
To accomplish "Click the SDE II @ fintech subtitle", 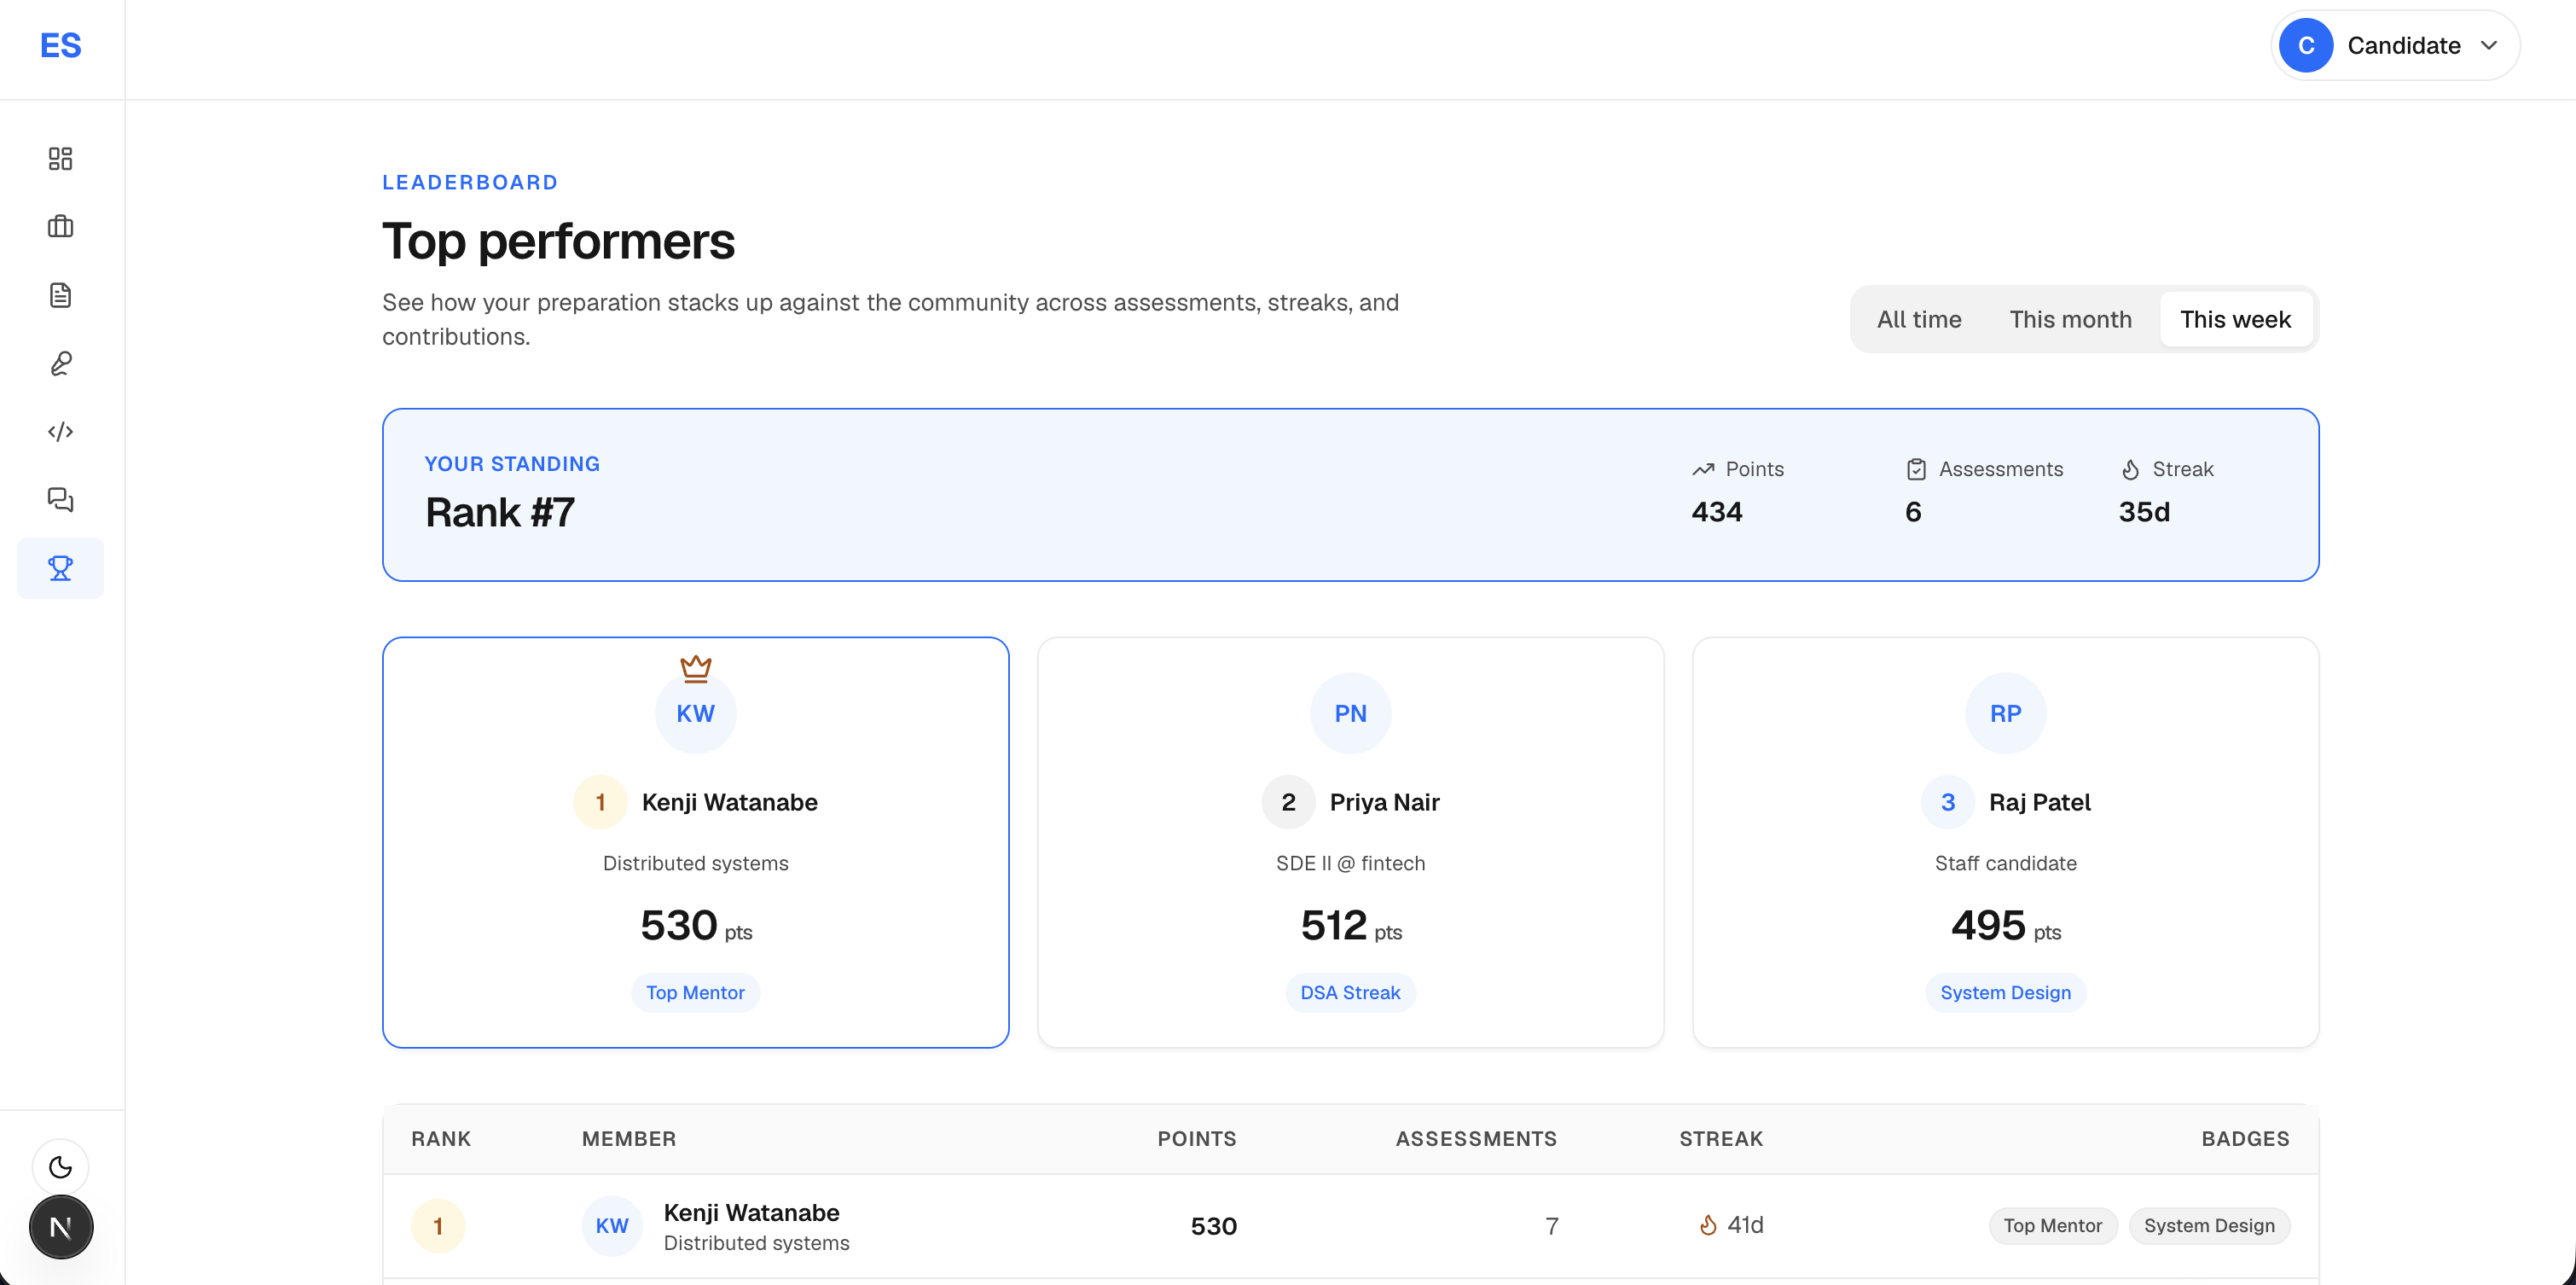I will 1350,863.
